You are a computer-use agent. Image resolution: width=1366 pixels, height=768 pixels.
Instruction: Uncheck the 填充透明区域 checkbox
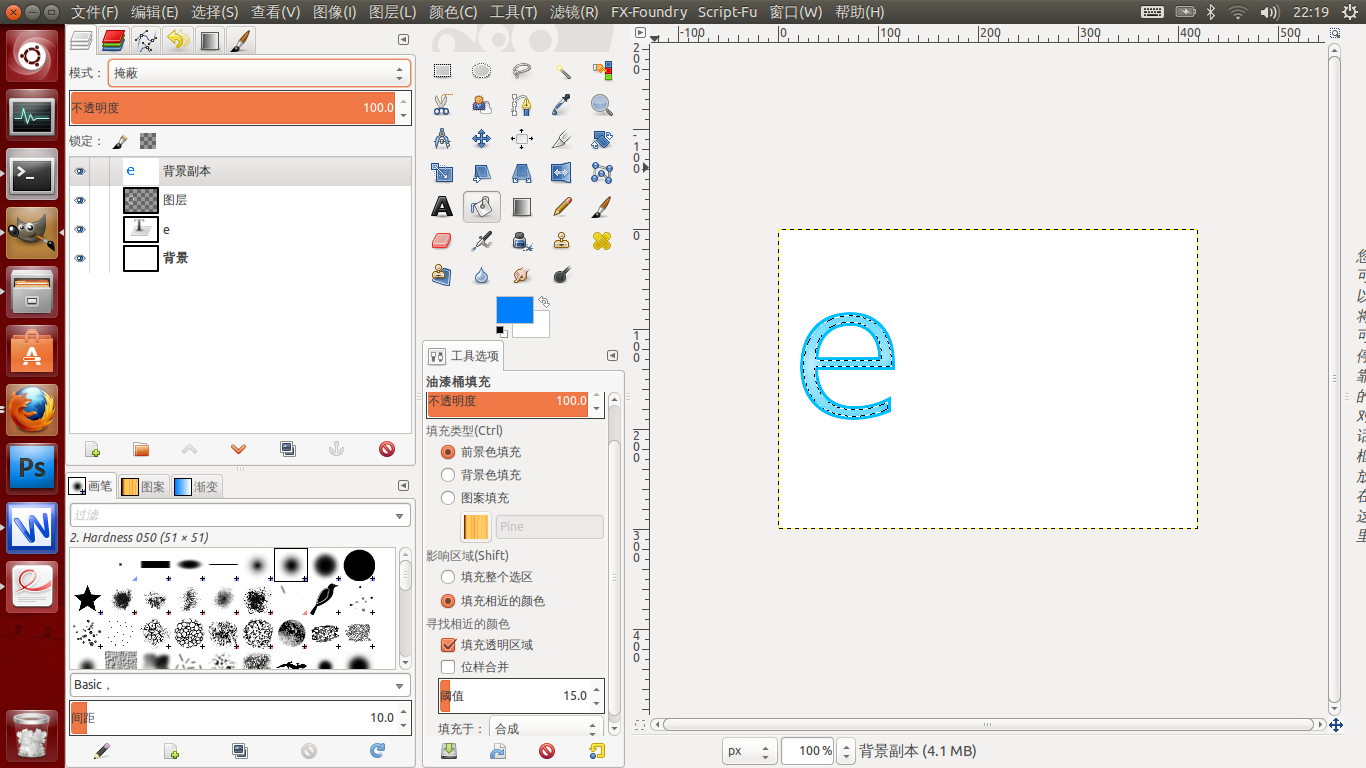[x=448, y=645]
